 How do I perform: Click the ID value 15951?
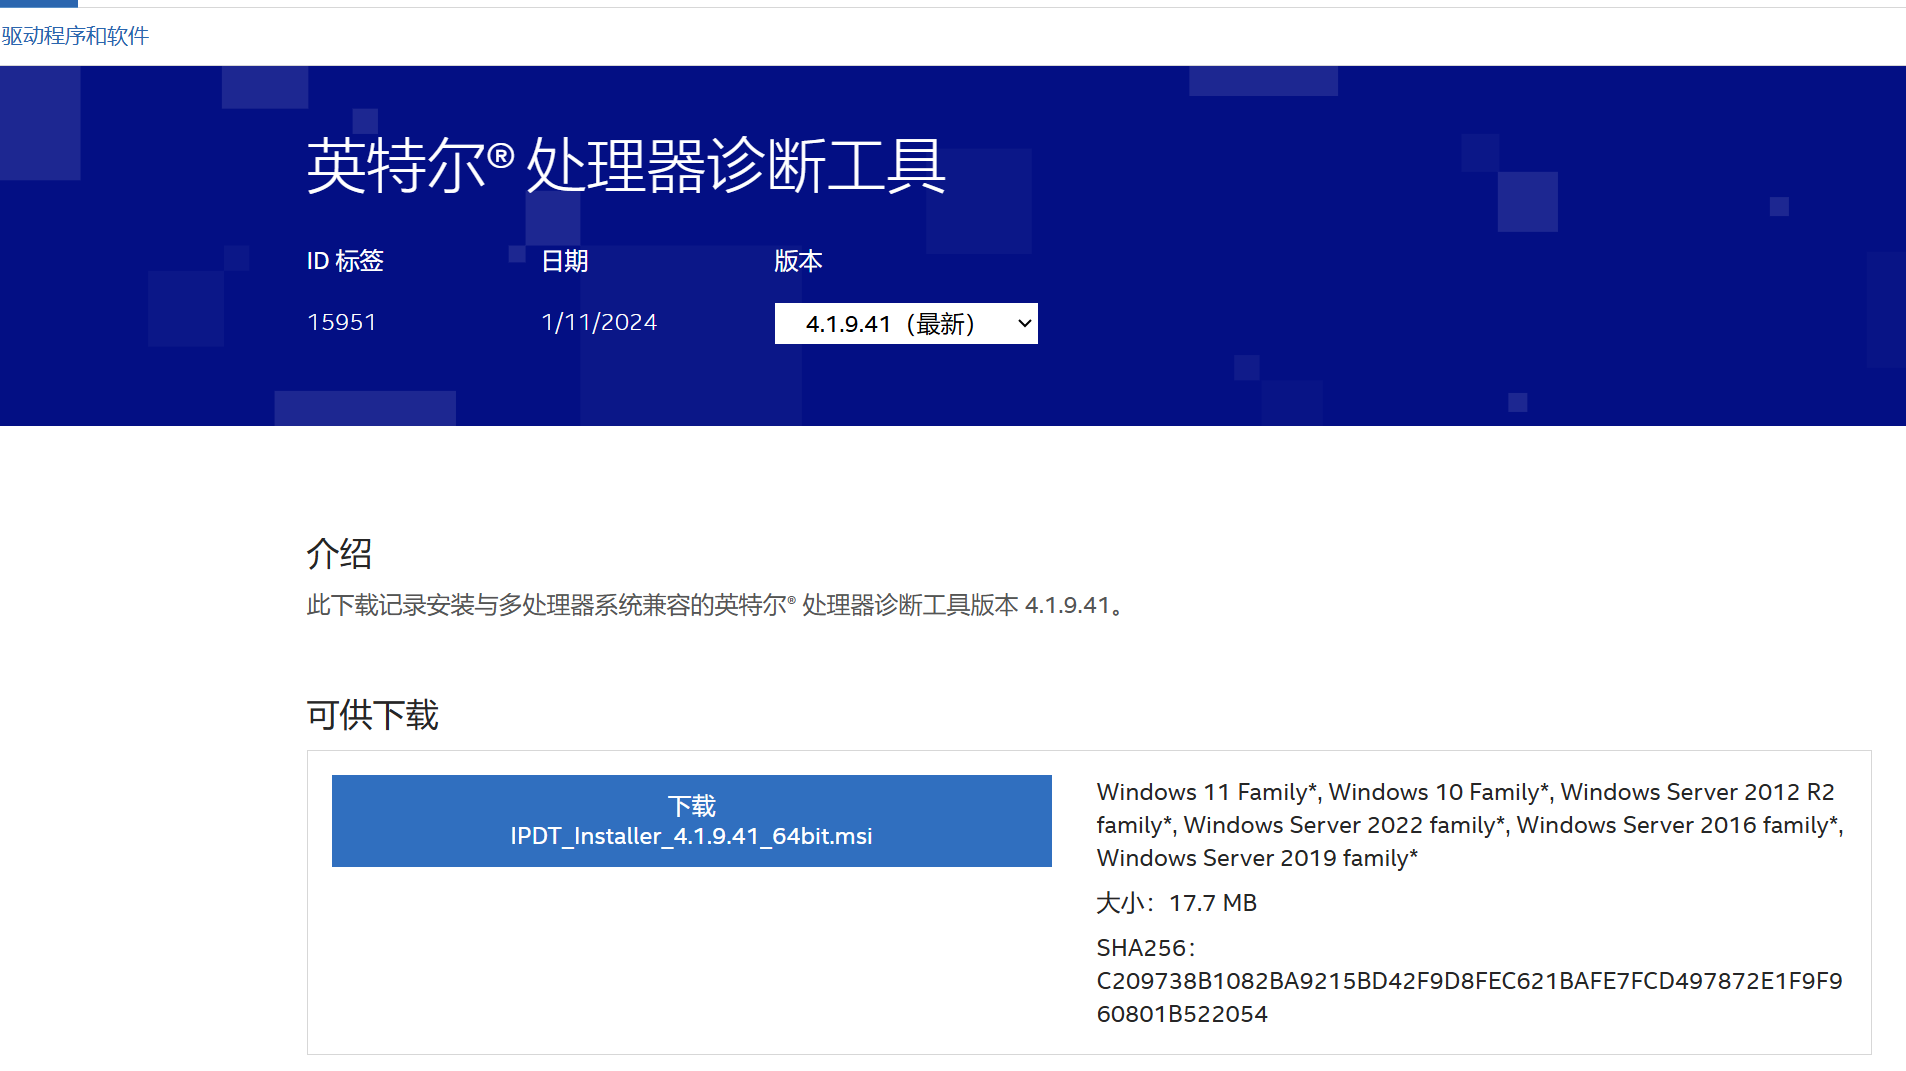click(x=342, y=322)
